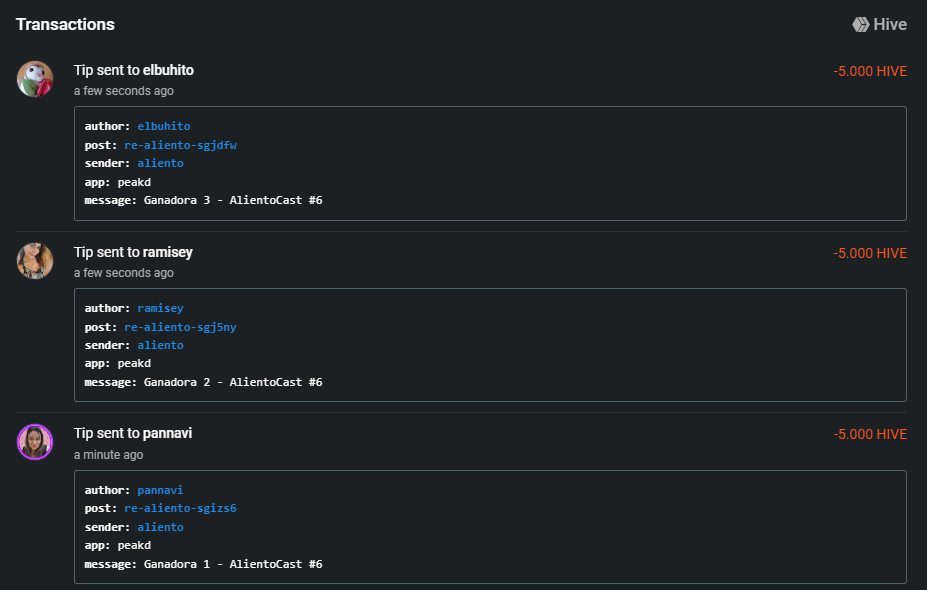The image size is (927, 590).
Task: Open post link re-aliento-sgjdfw
Action: [180, 145]
